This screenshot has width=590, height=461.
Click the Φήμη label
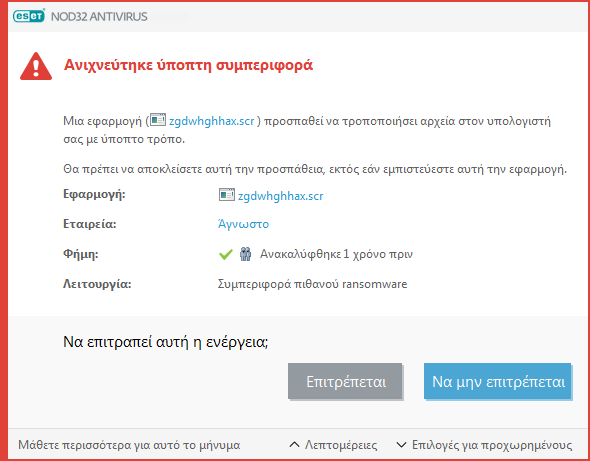click(x=81, y=255)
